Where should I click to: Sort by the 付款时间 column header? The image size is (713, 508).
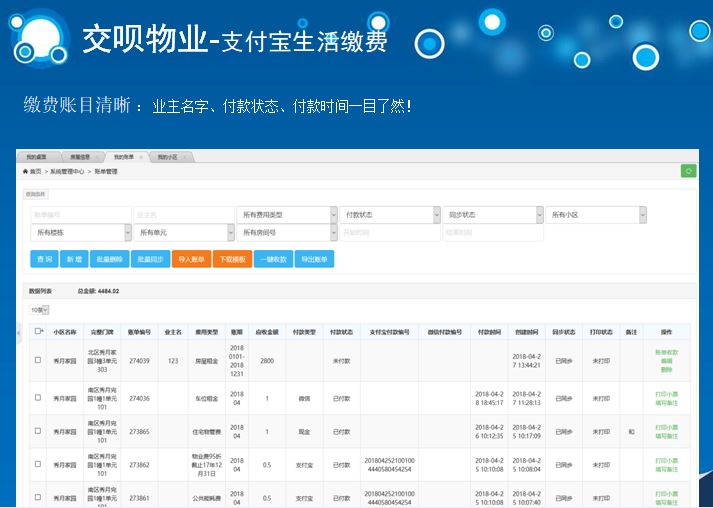pos(489,331)
